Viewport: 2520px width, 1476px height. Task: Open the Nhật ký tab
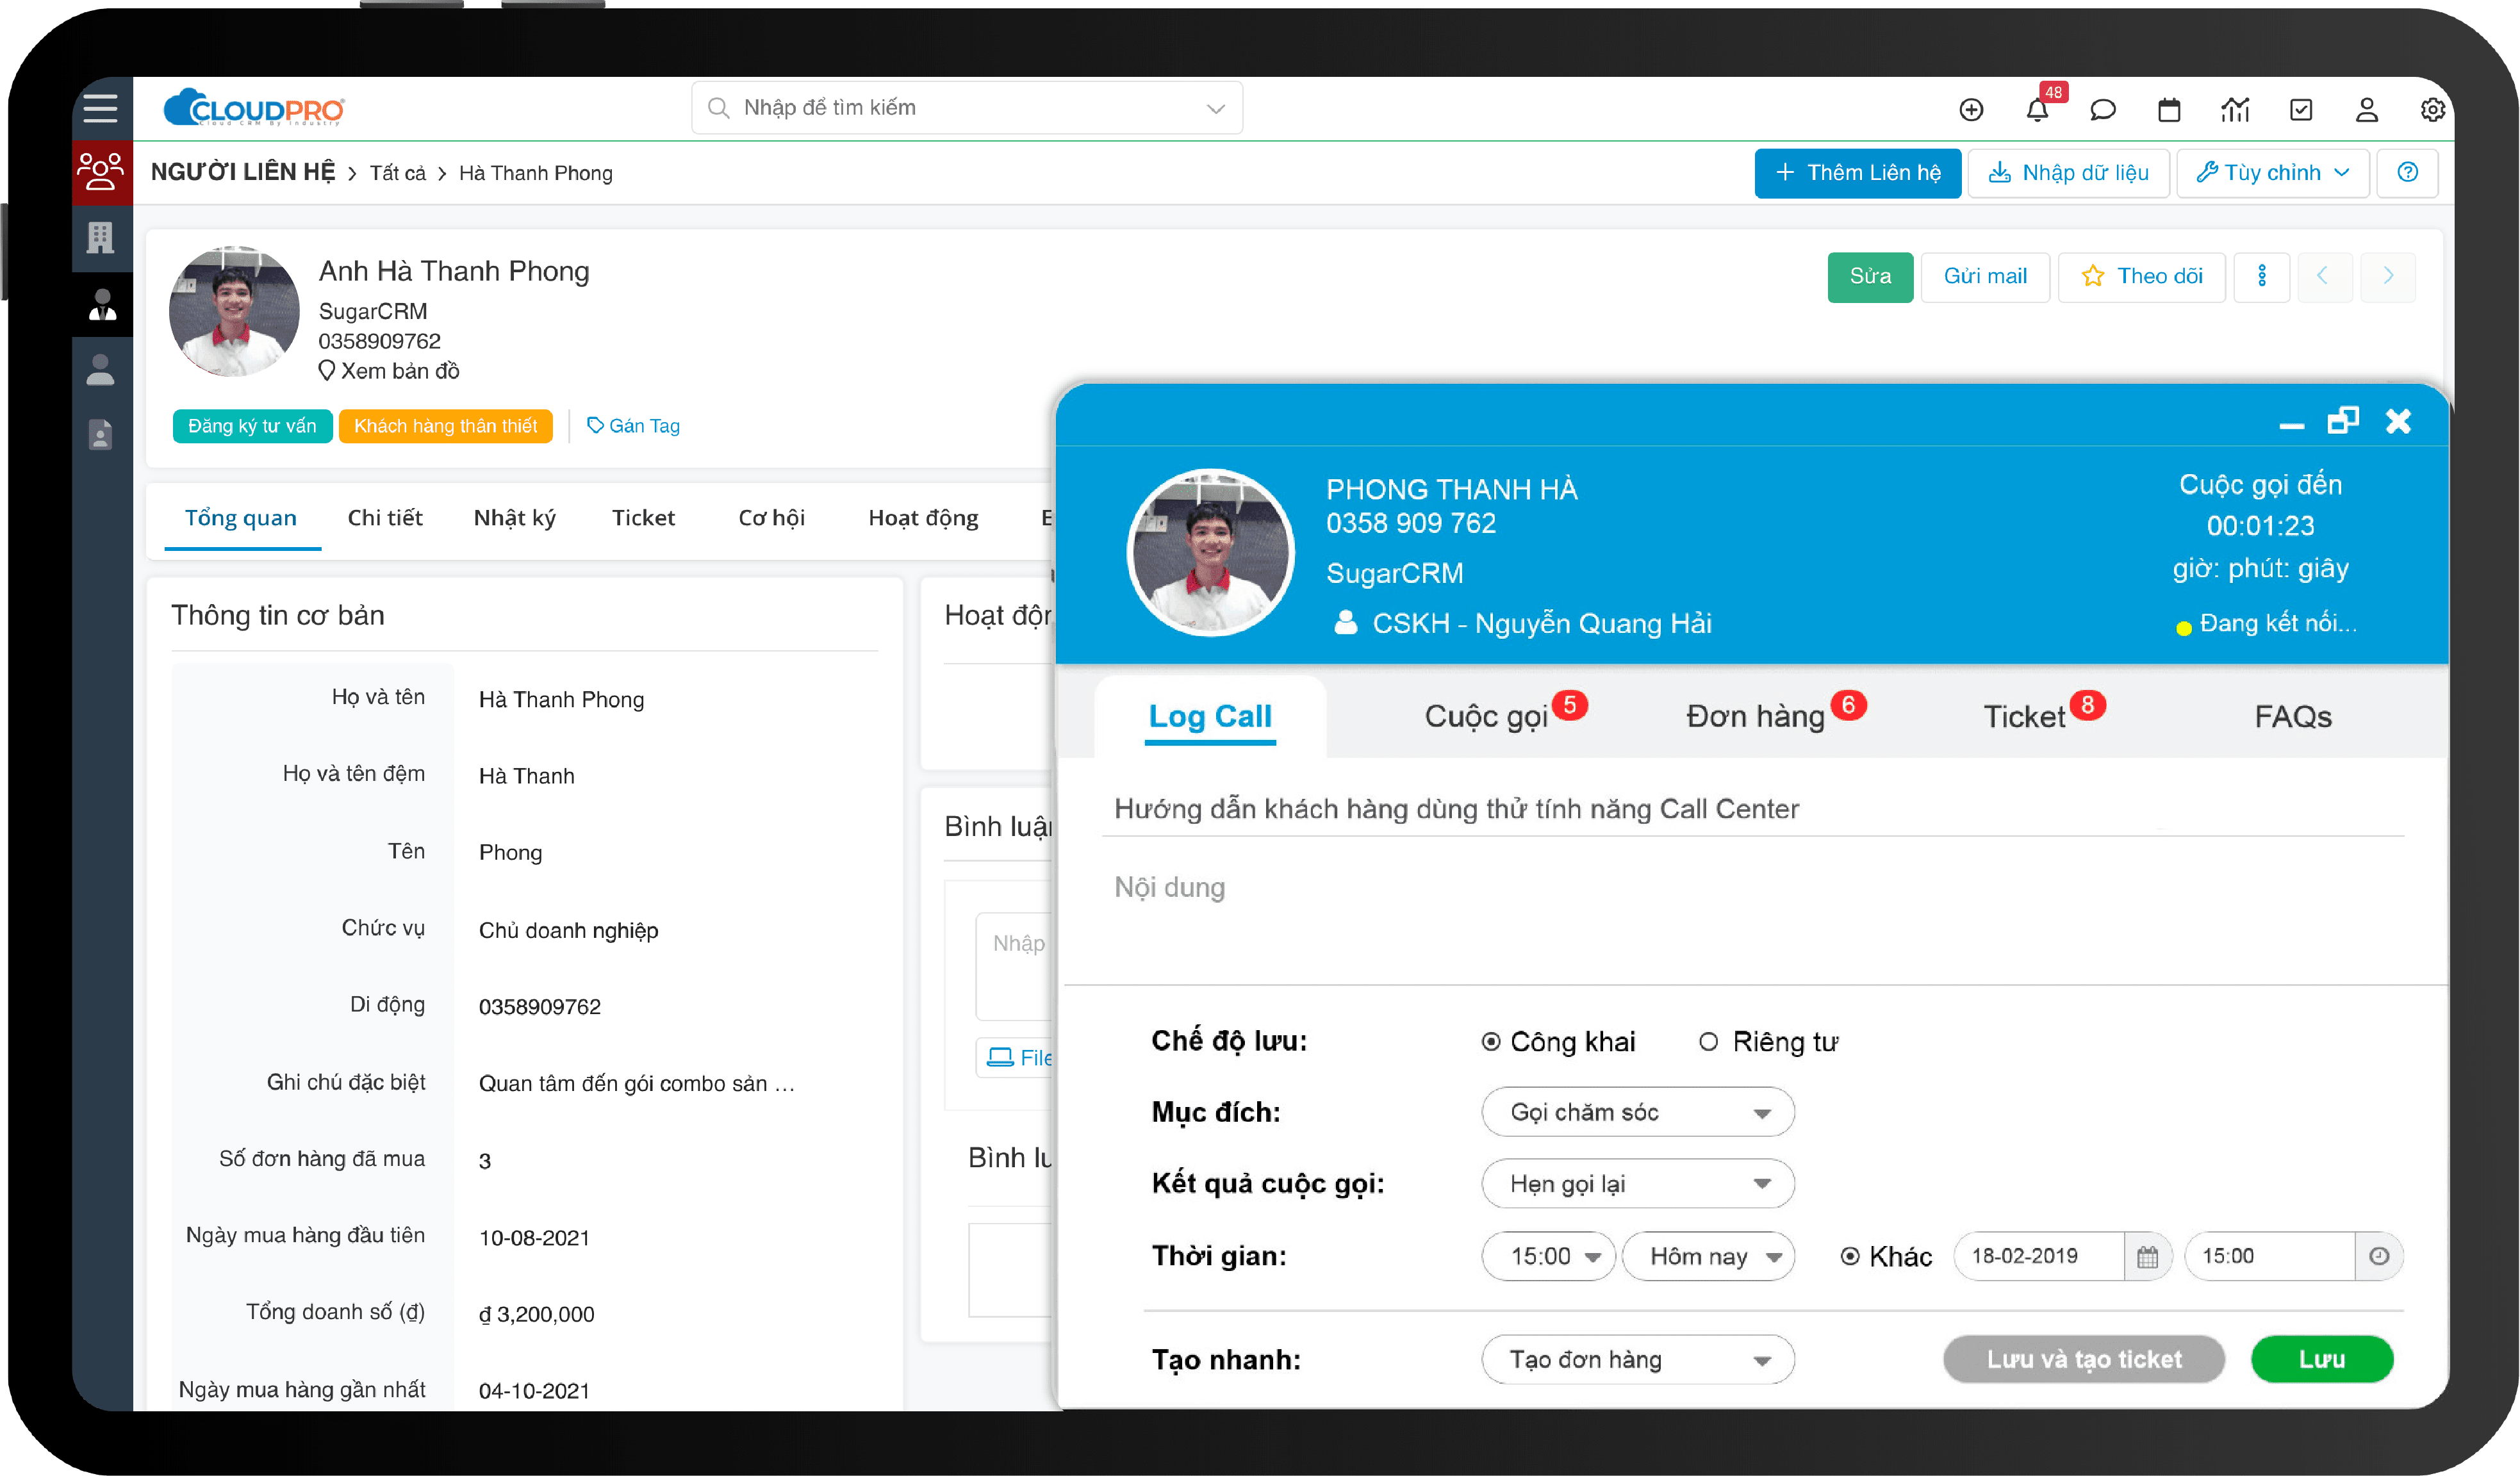coord(514,518)
